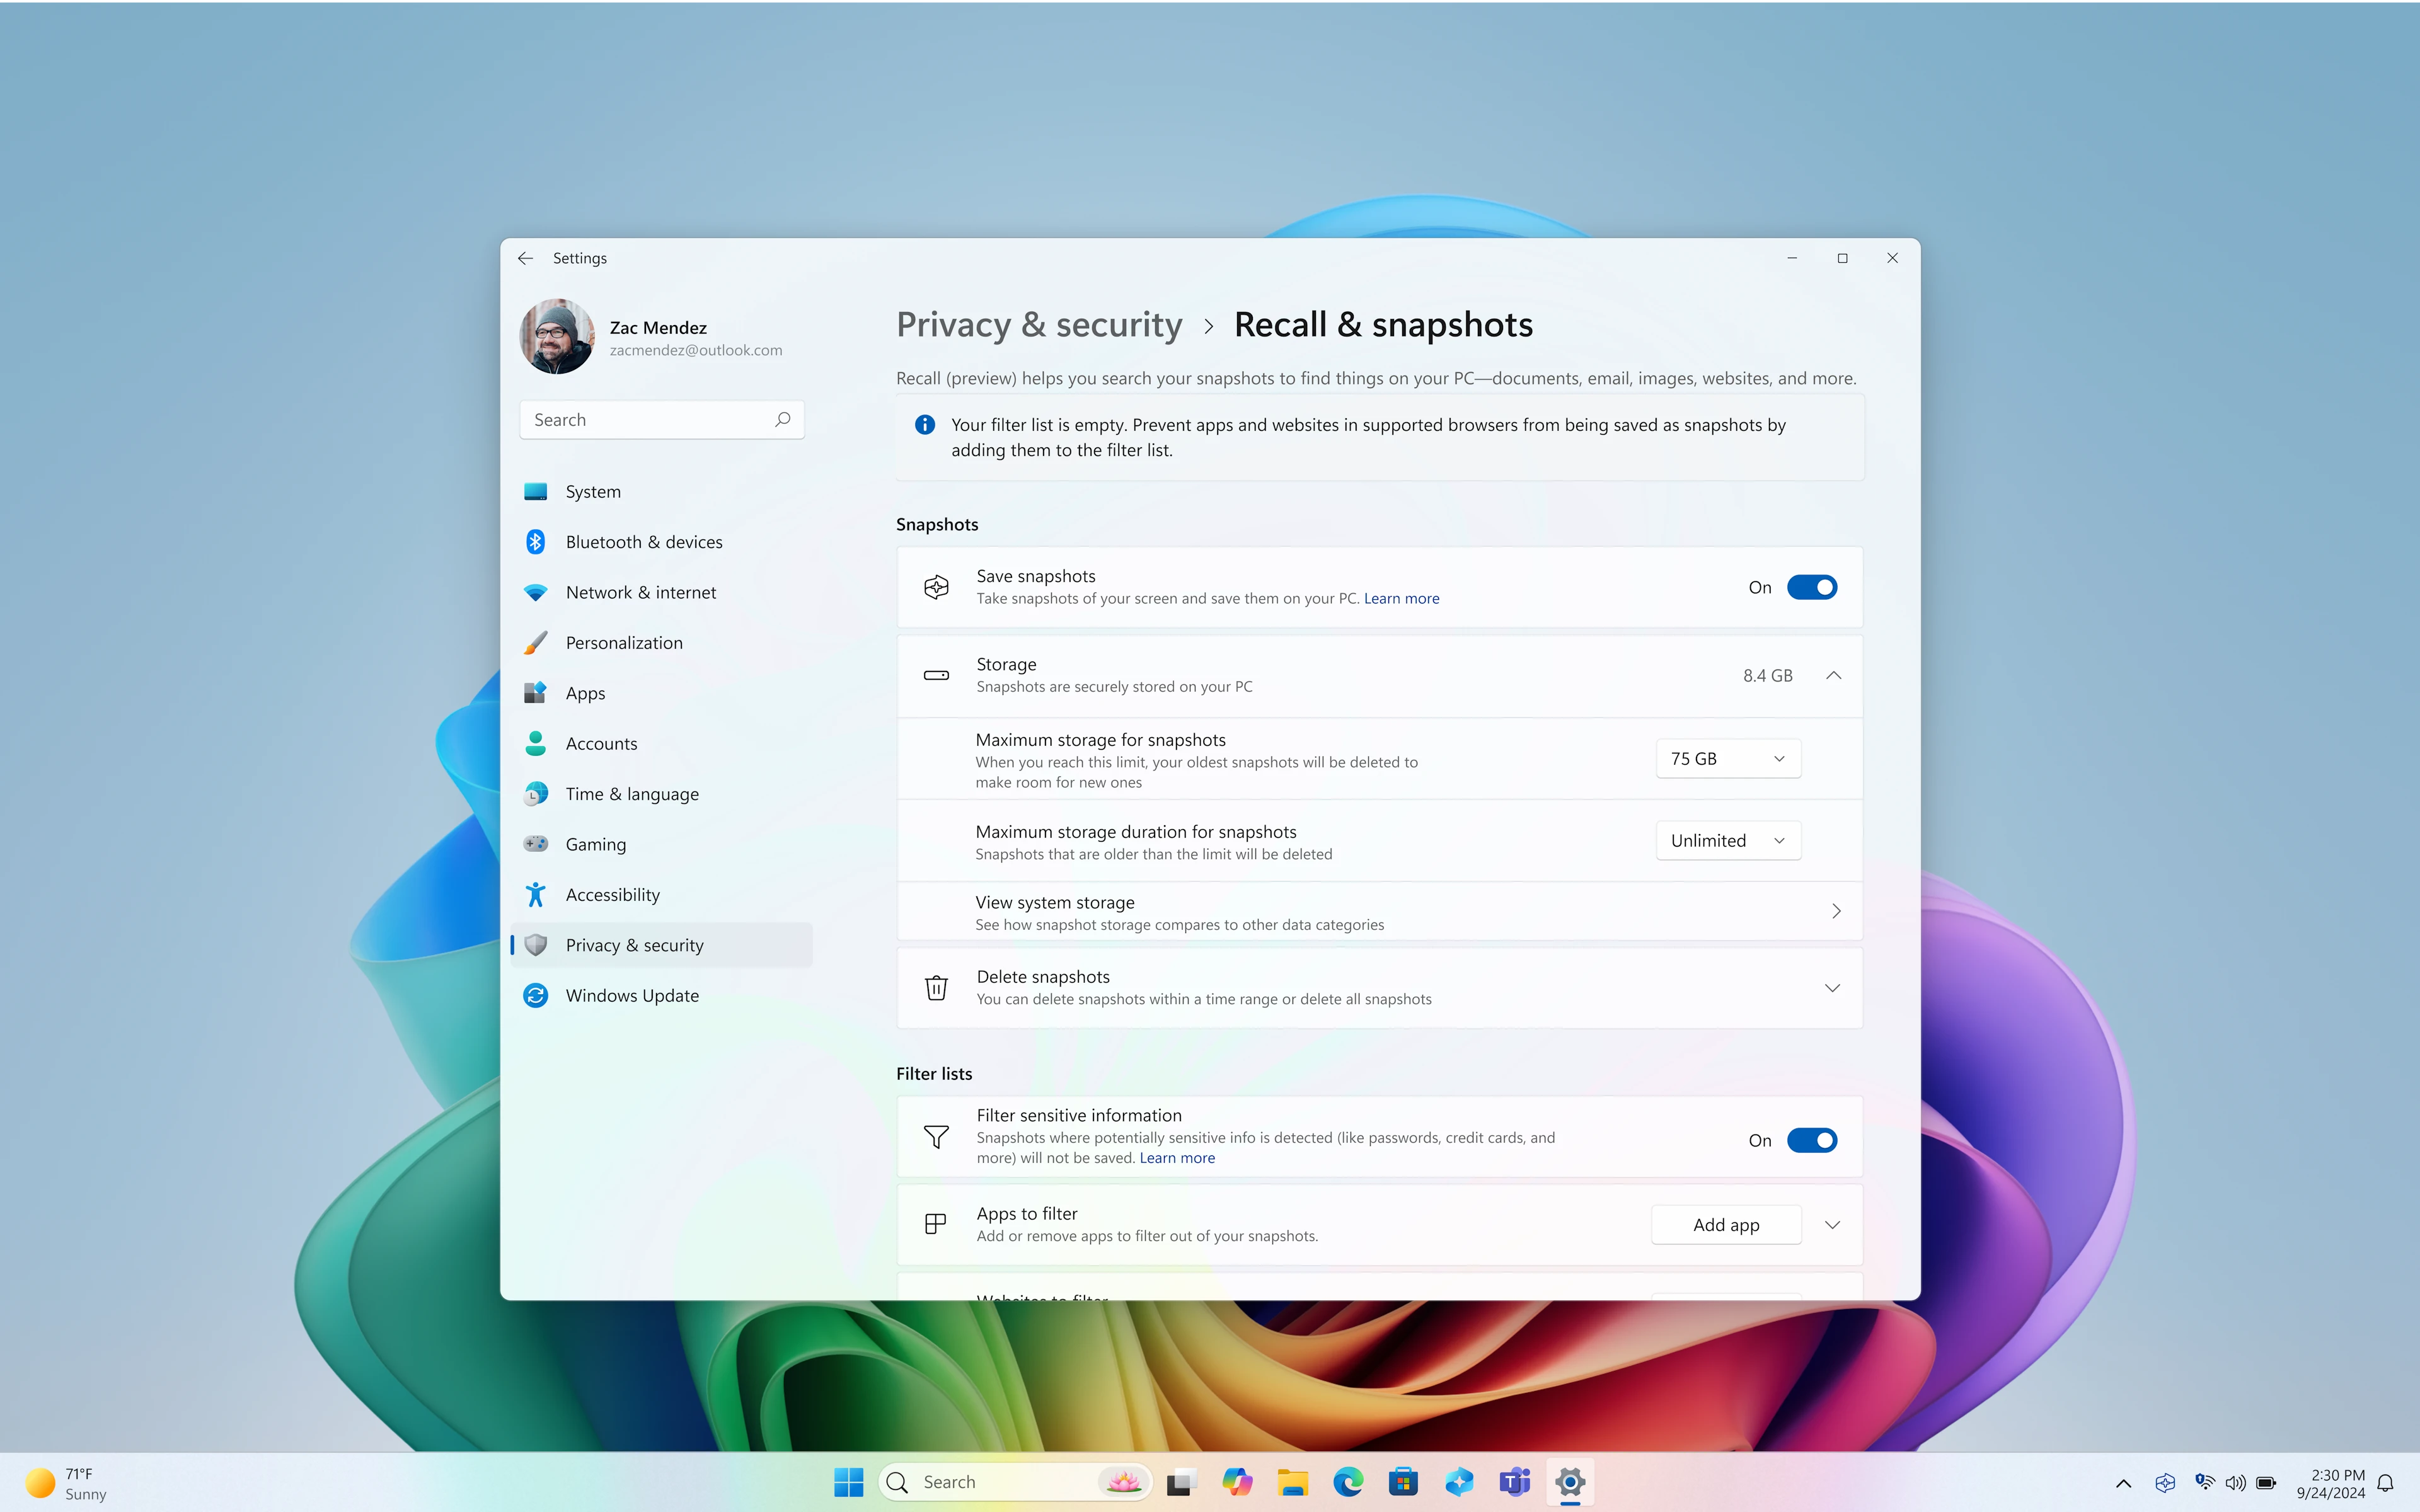Click the Settings search input field
The height and width of the screenshot is (1512, 2420).
[660, 420]
